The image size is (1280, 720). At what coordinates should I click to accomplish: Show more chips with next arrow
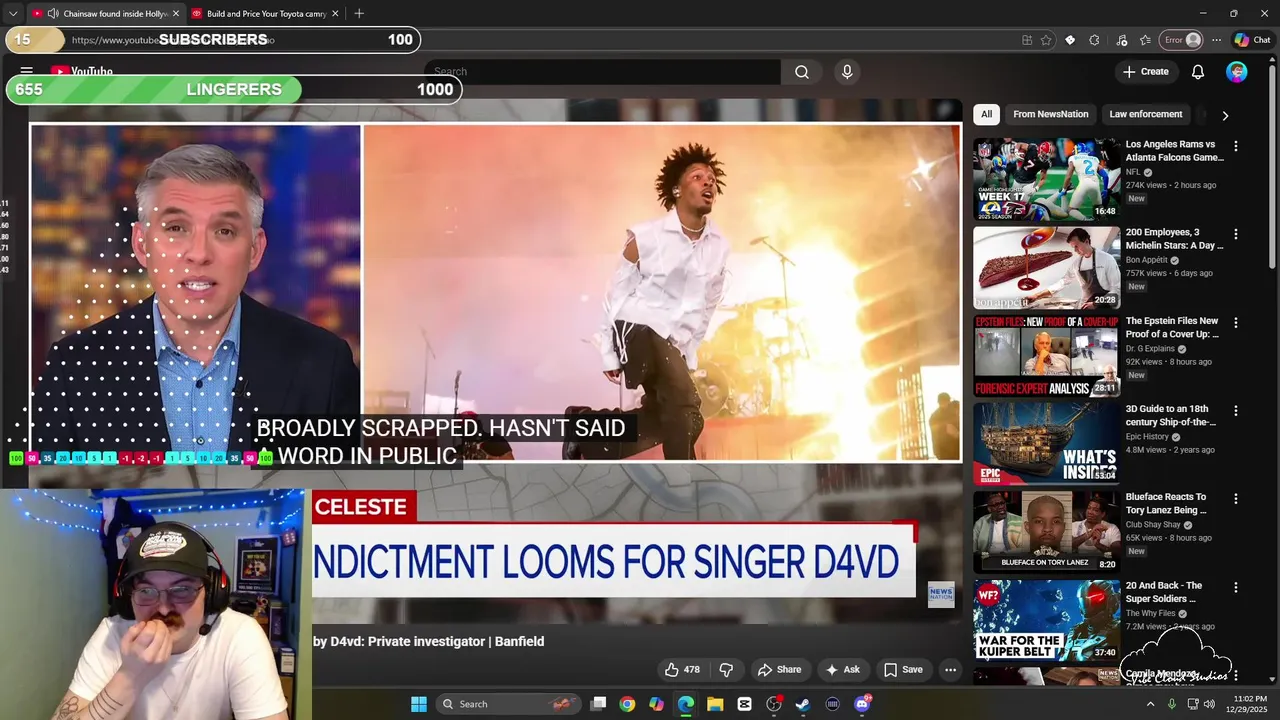[1225, 115]
